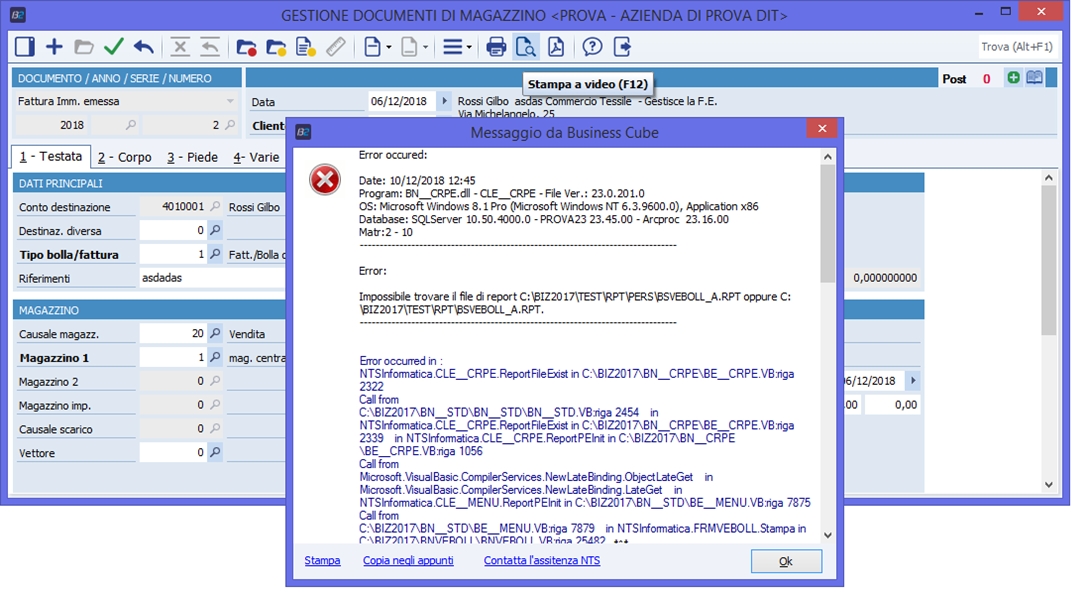
Task: Switch to the 4 - Varie tab
Action: tap(256, 157)
